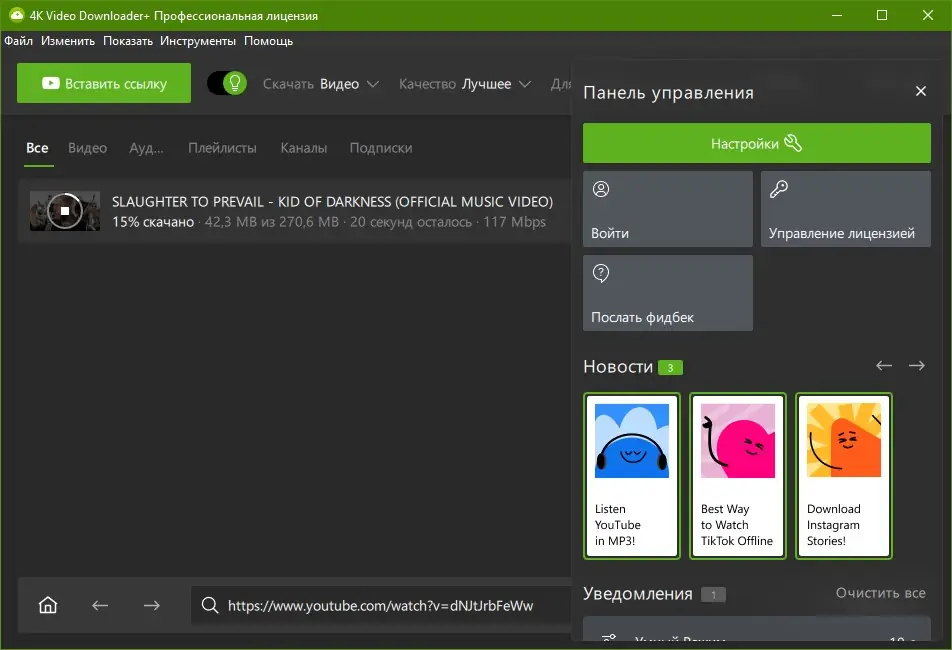Navigate back with the browser back arrow

(100, 605)
